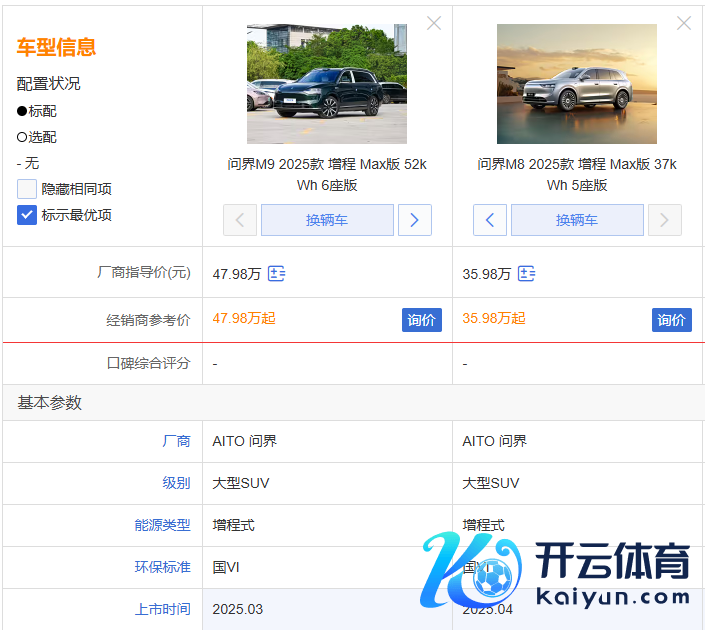Move the 问界M9 column right with arrow
The width and height of the screenshot is (705, 630).
pos(415,220)
